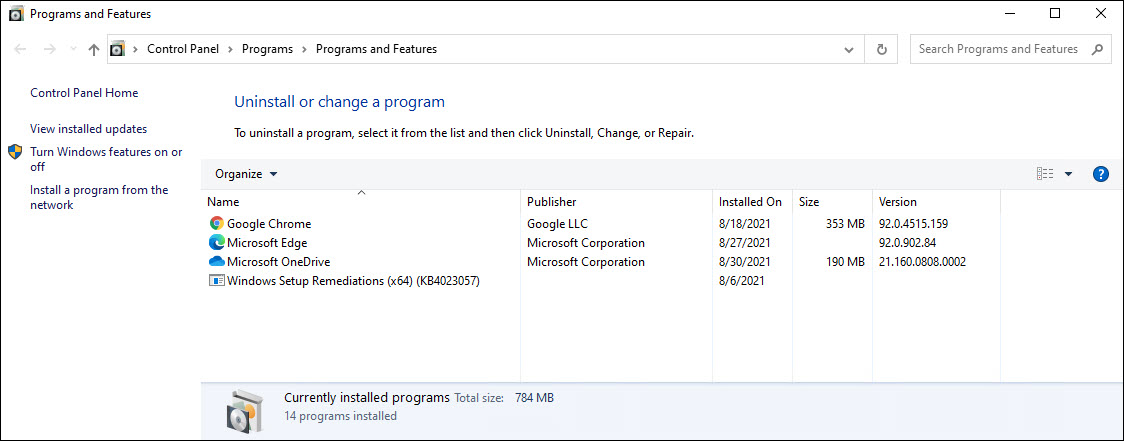1124x441 pixels.
Task: Sort by the Publisher column header
Action: 616,201
